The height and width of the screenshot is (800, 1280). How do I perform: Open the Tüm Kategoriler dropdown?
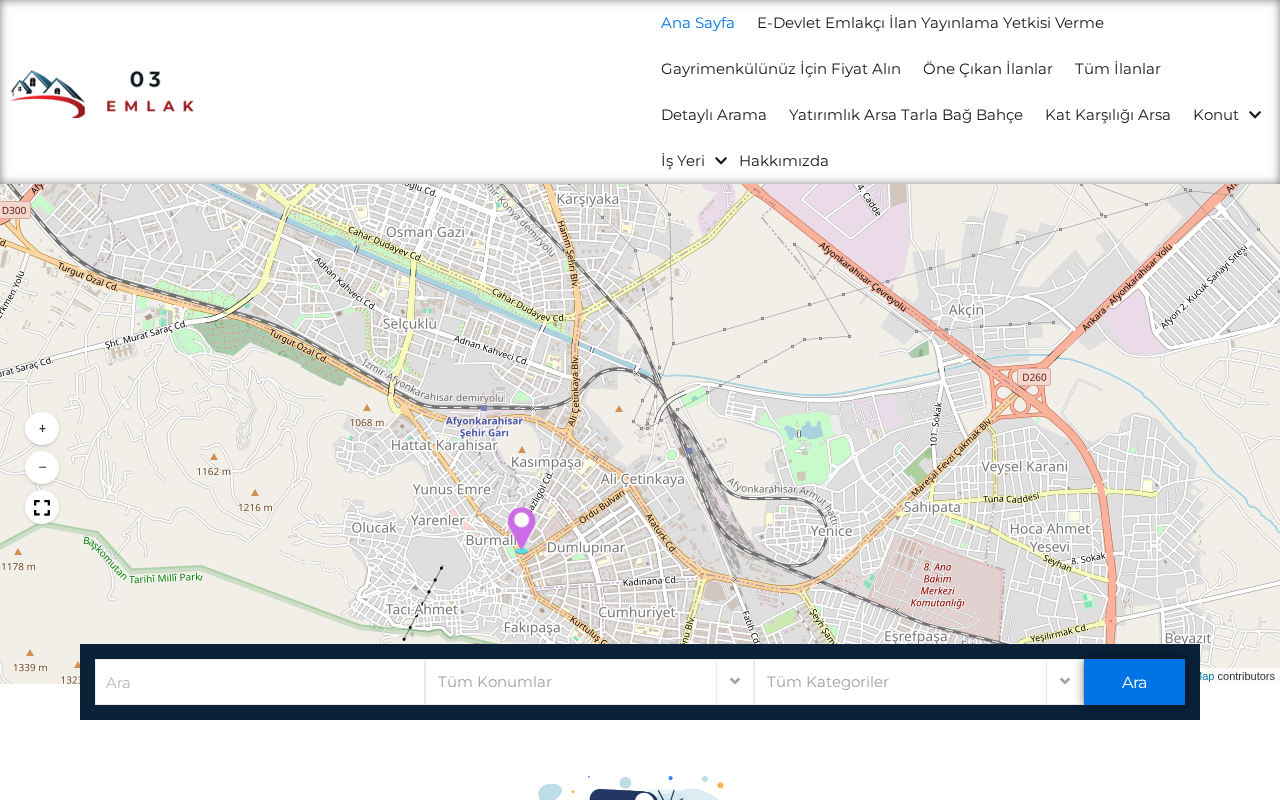(x=918, y=682)
